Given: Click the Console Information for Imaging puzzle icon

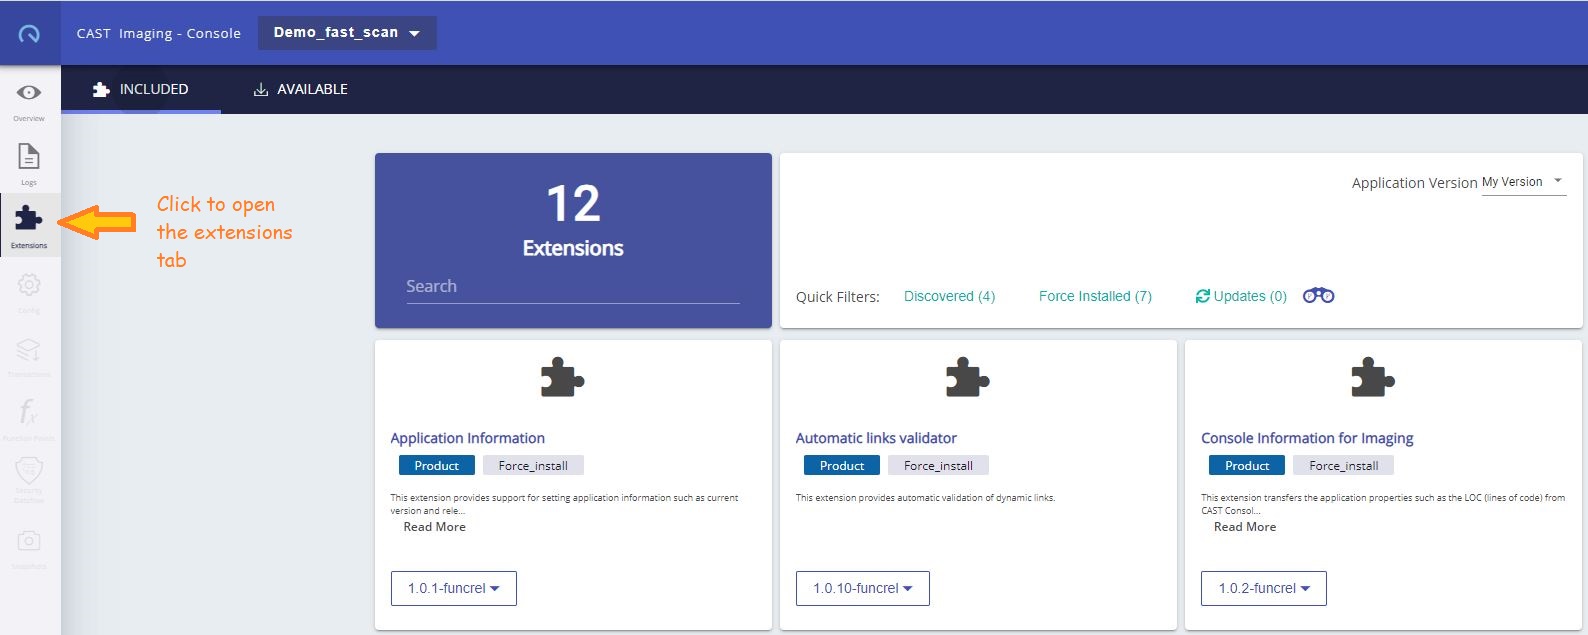Looking at the screenshot, I should pyautogui.click(x=1372, y=378).
